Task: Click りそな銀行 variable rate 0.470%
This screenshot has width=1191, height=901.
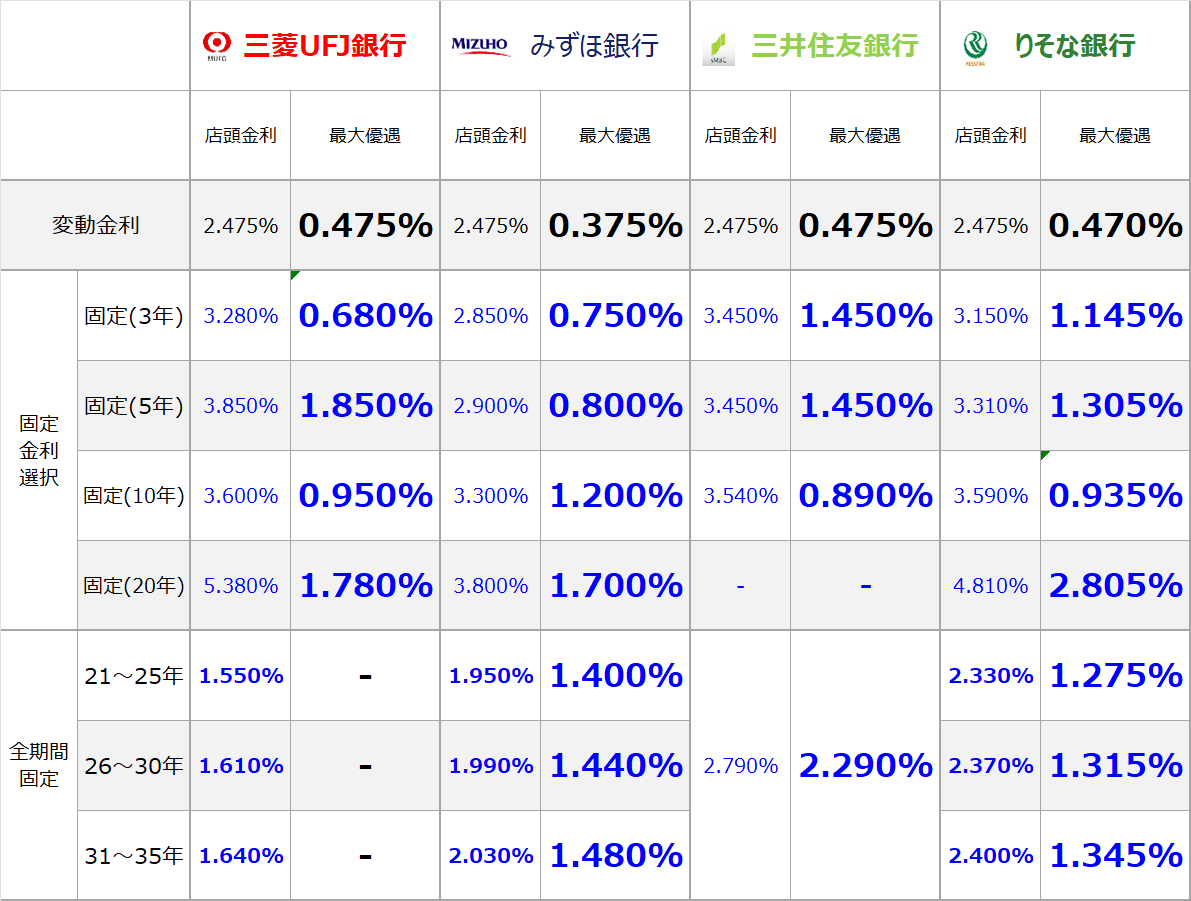Action: 1115,225
